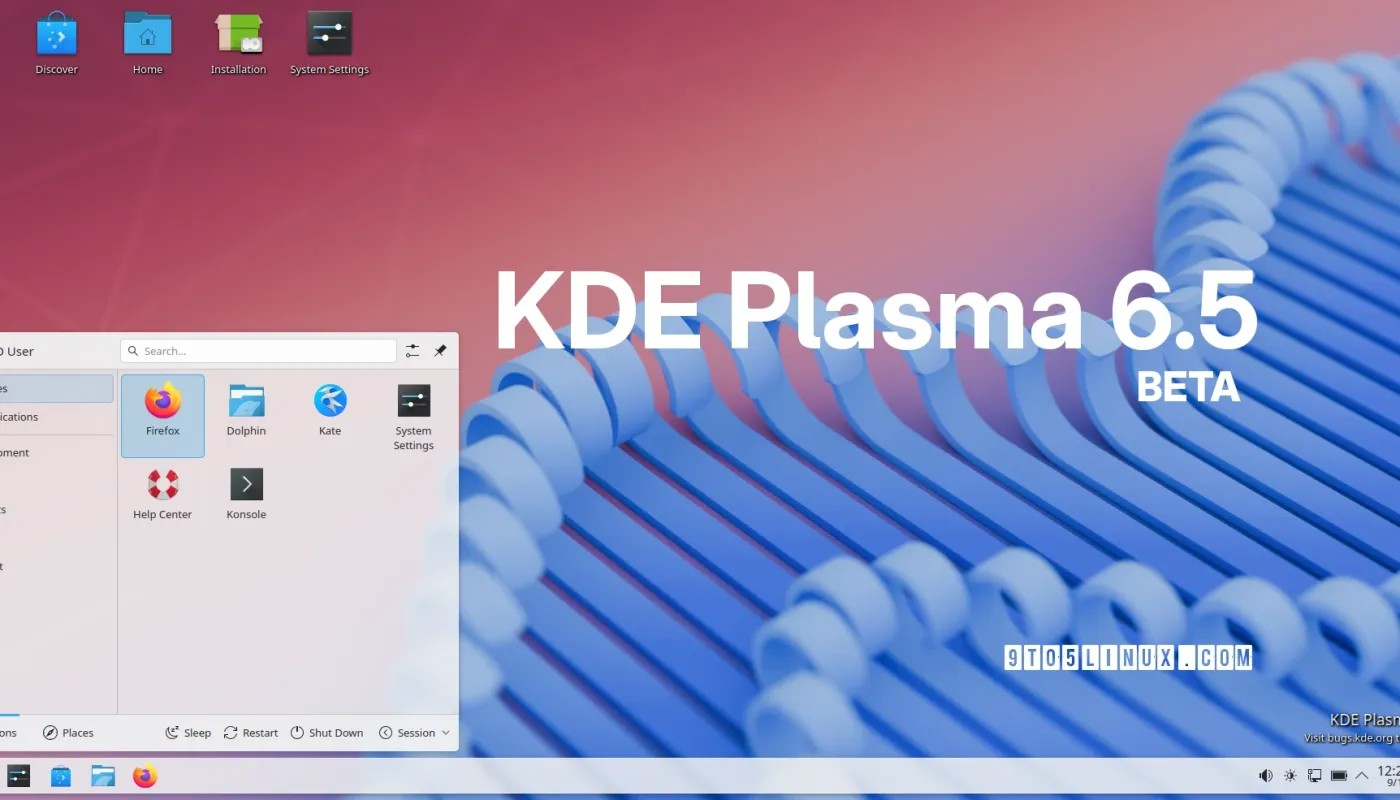
Task: Expand the Session options menu
Action: tap(413, 732)
